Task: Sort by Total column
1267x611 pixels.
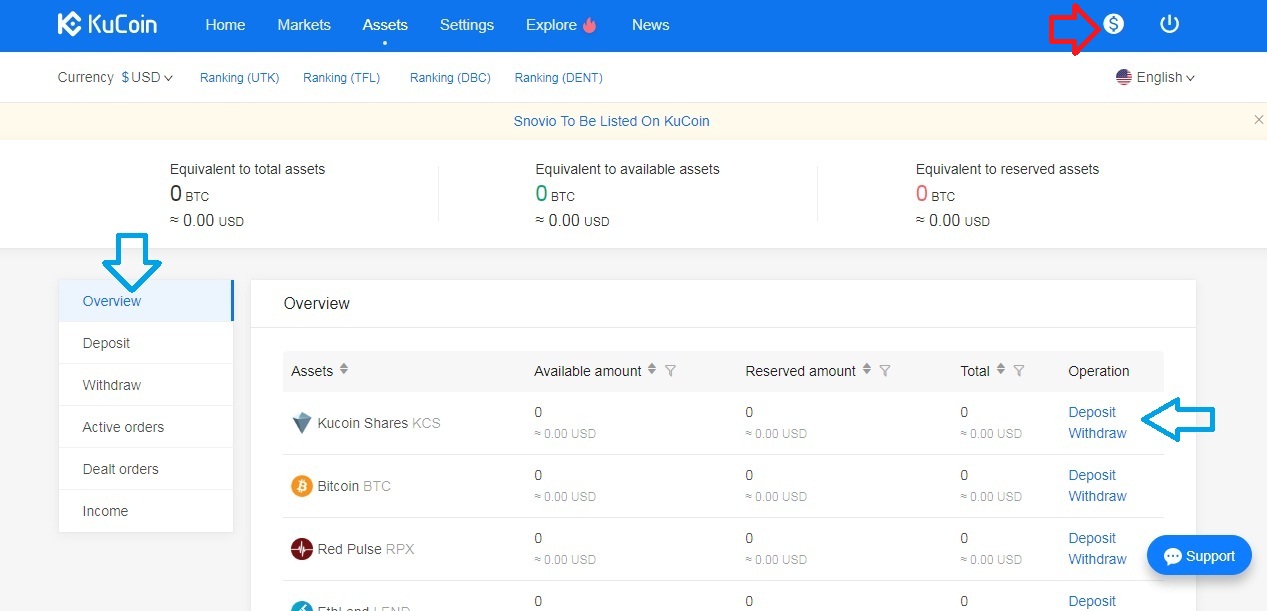Action: coord(1001,370)
